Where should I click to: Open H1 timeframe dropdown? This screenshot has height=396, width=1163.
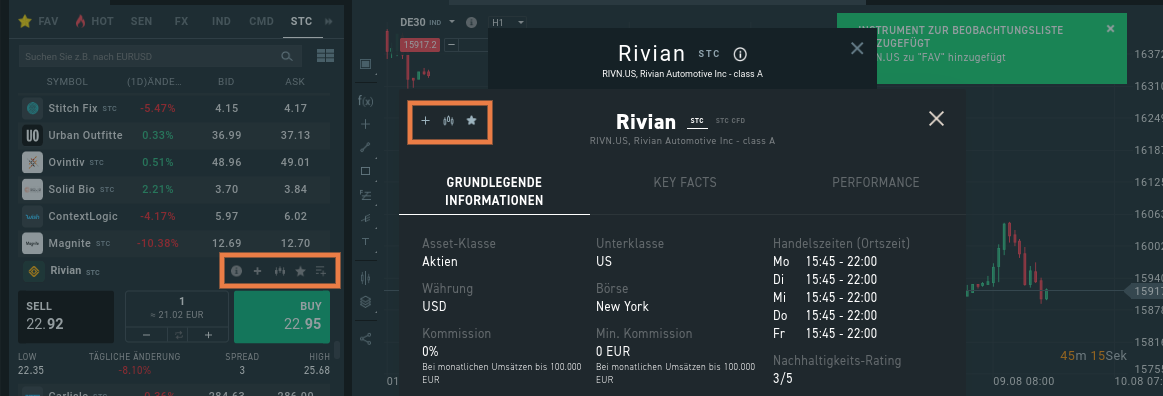pos(508,23)
